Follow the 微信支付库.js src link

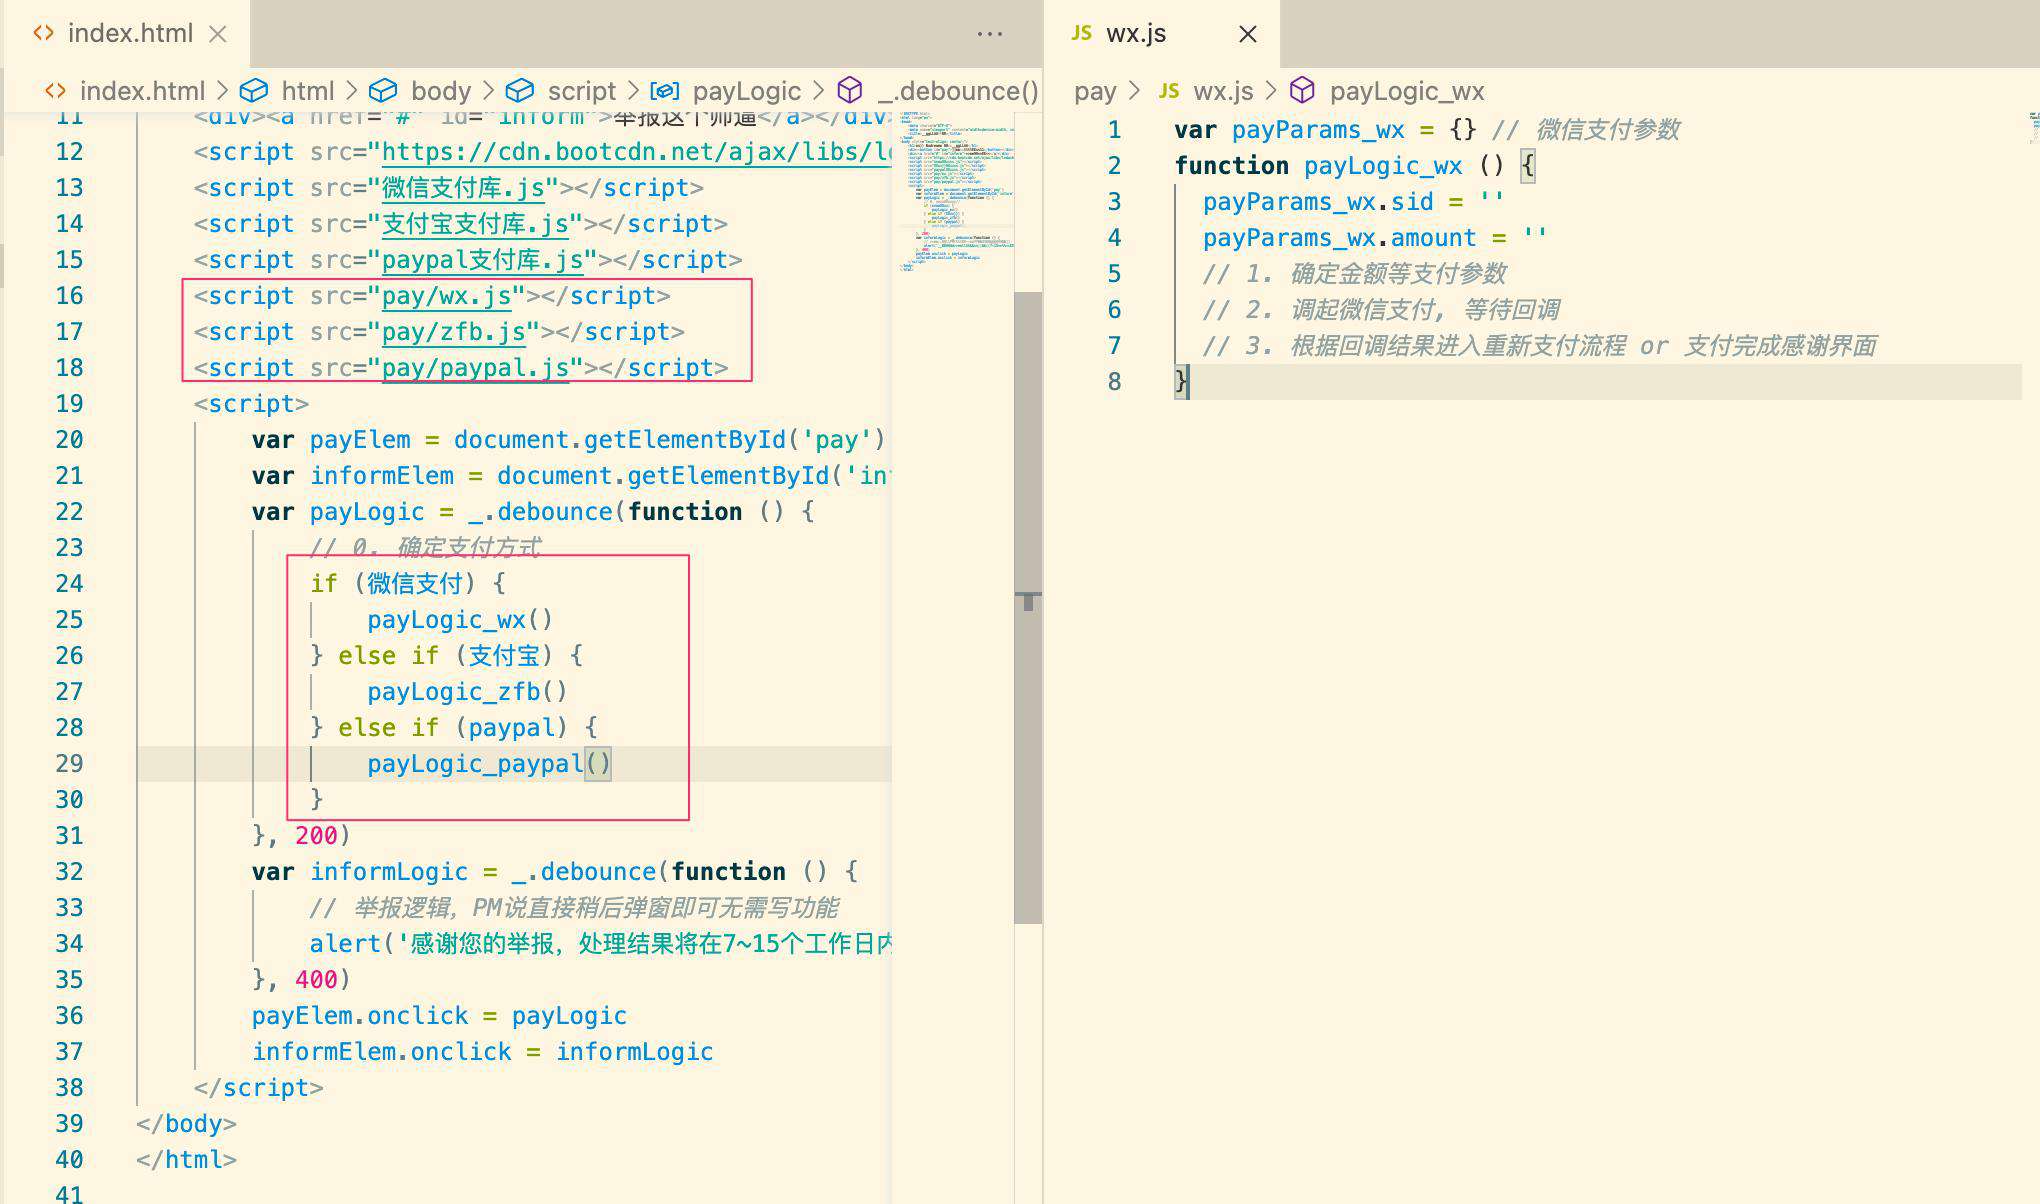pos(463,188)
